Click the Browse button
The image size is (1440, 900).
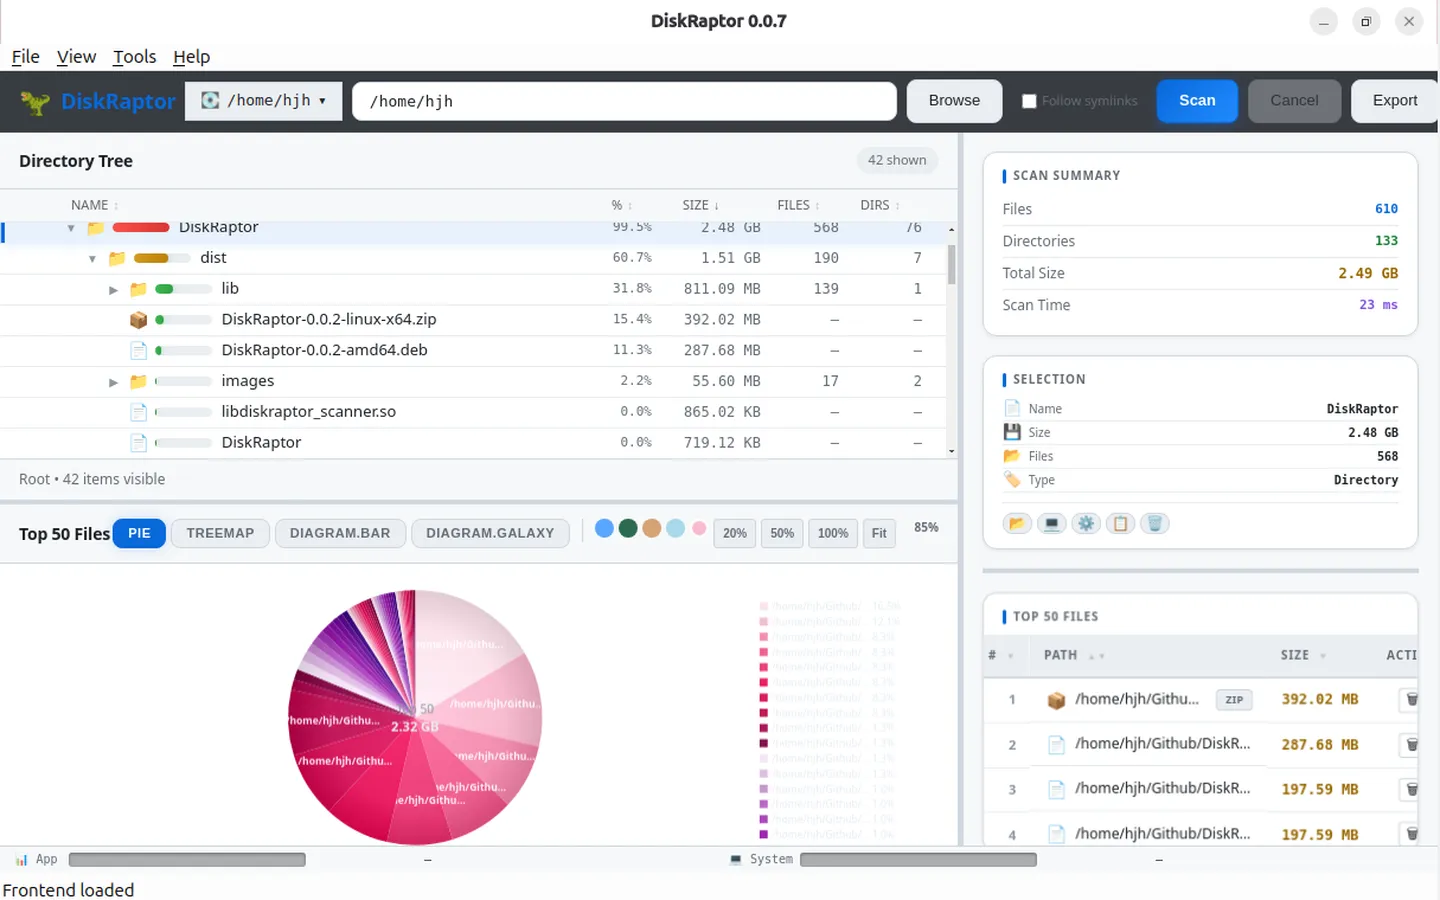954,101
